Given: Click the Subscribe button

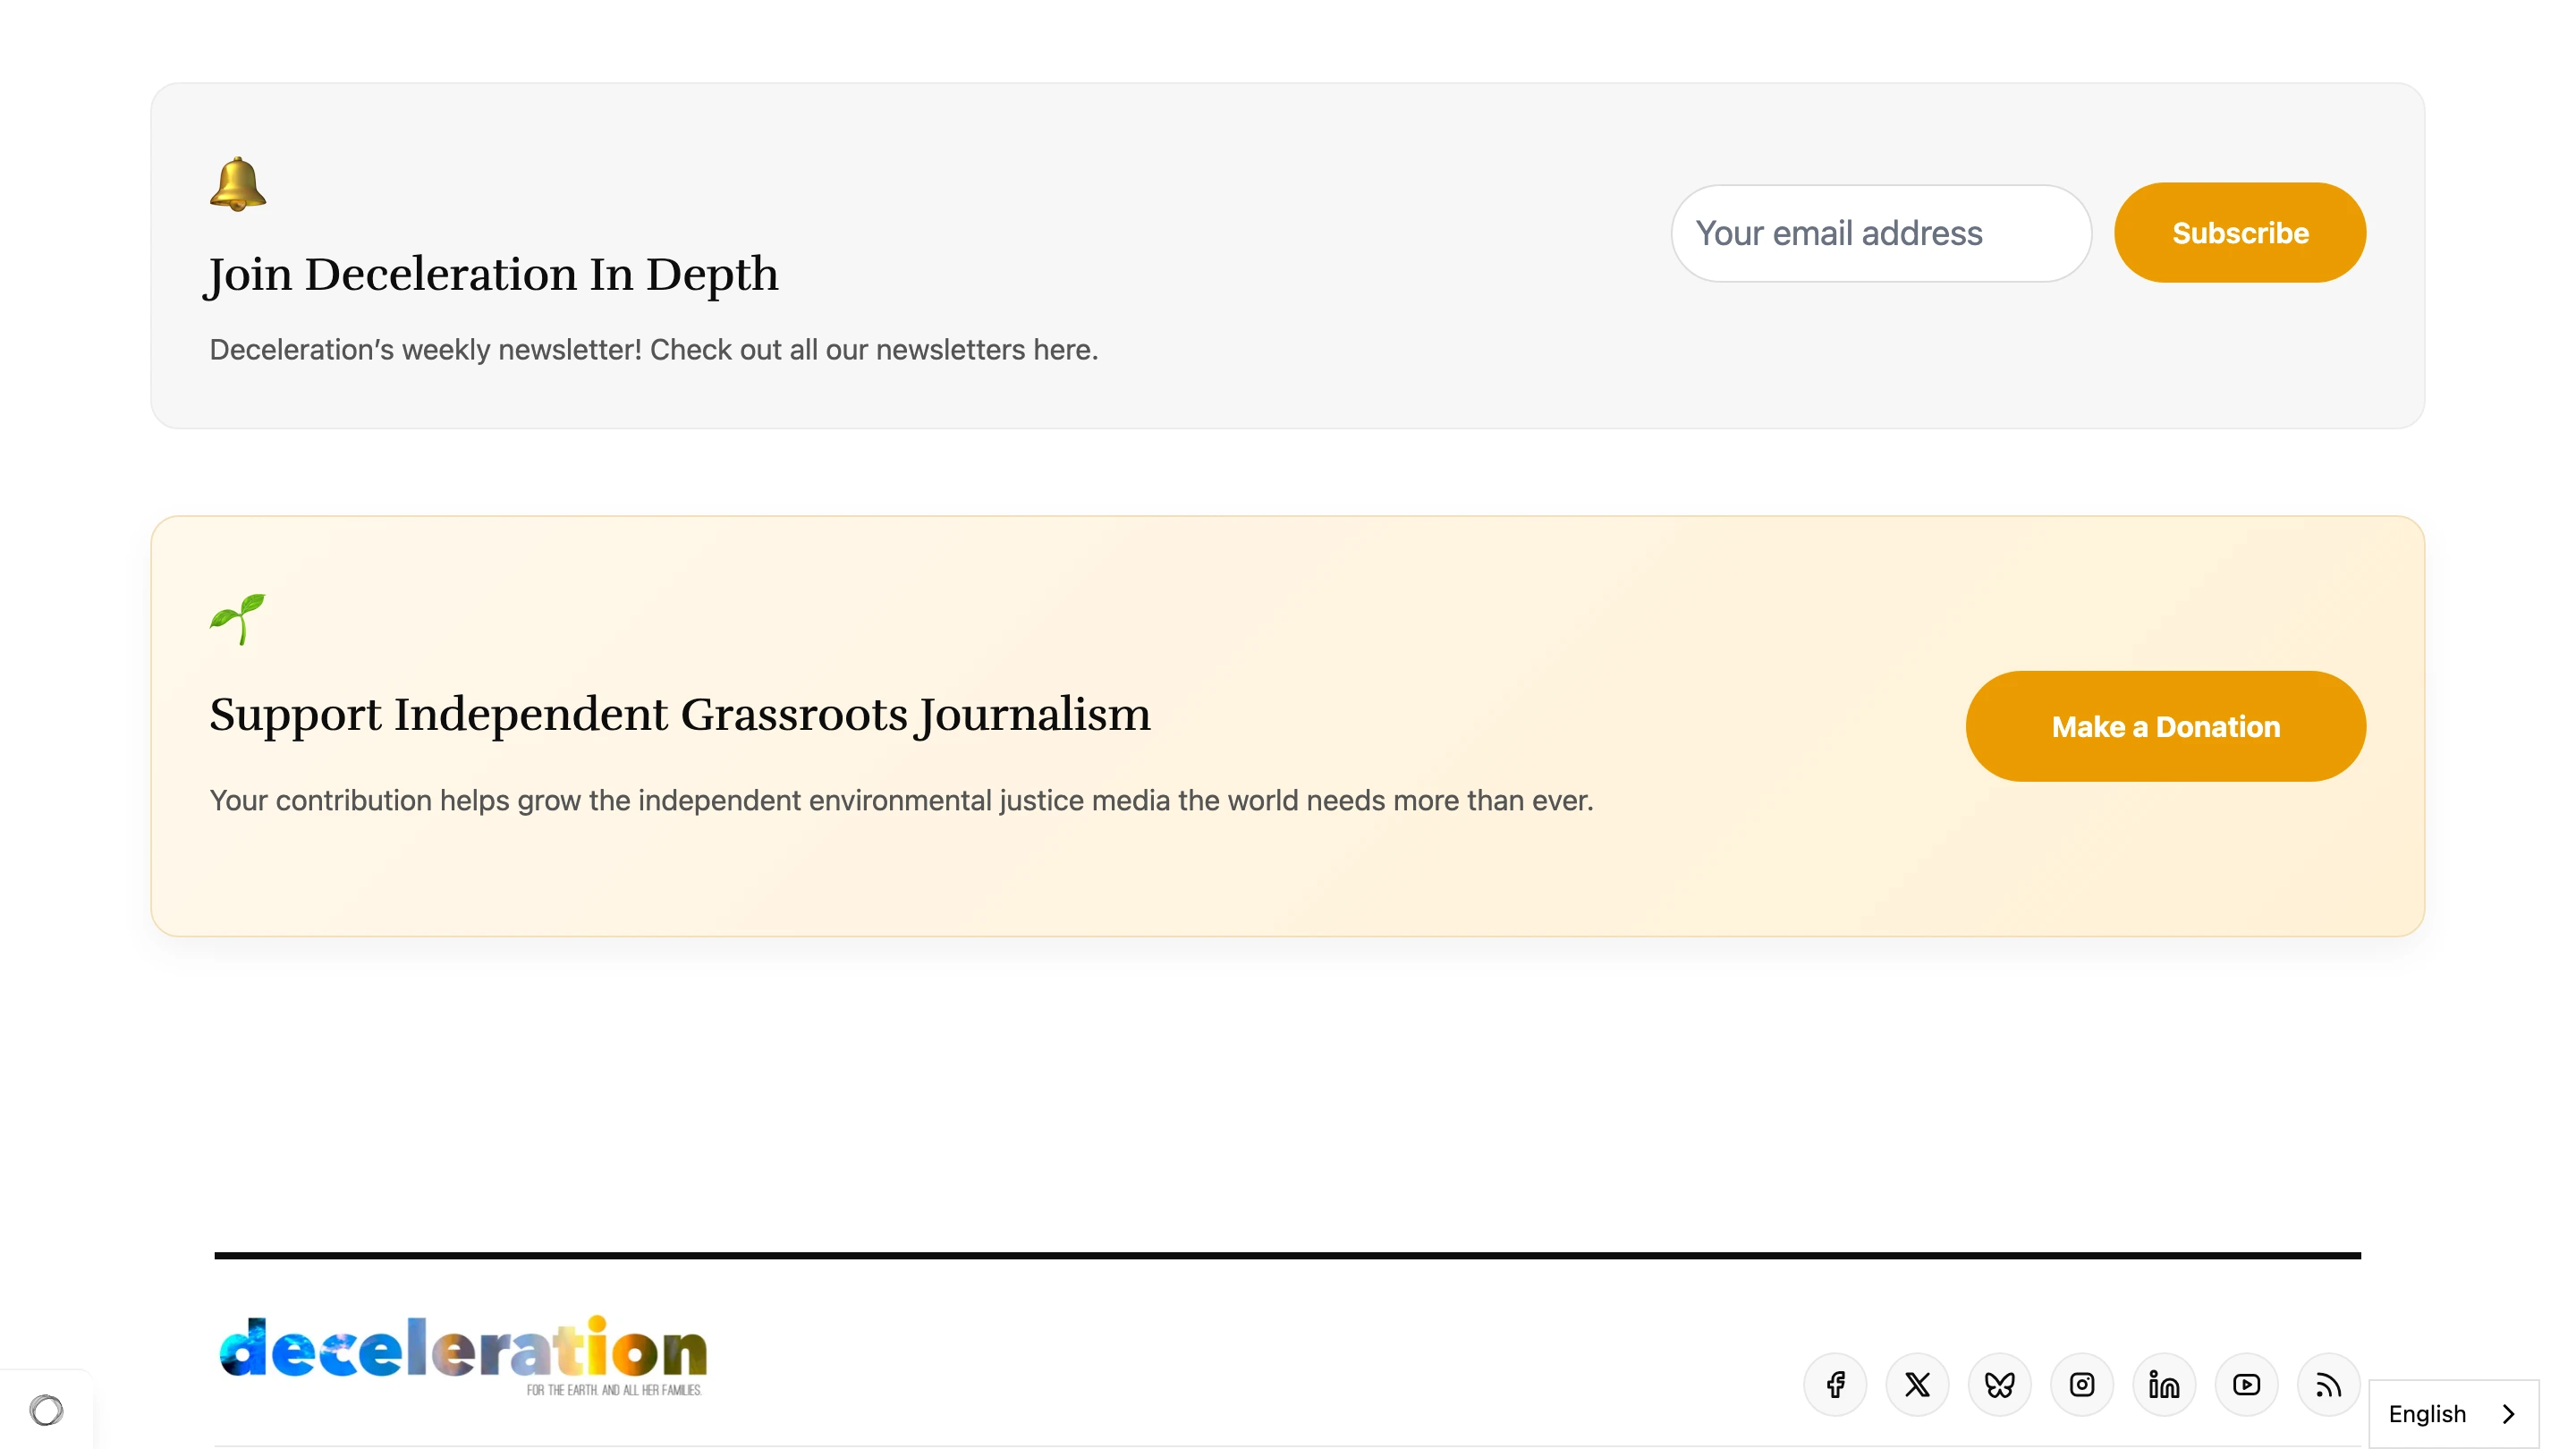Looking at the screenshot, I should 2240,233.
